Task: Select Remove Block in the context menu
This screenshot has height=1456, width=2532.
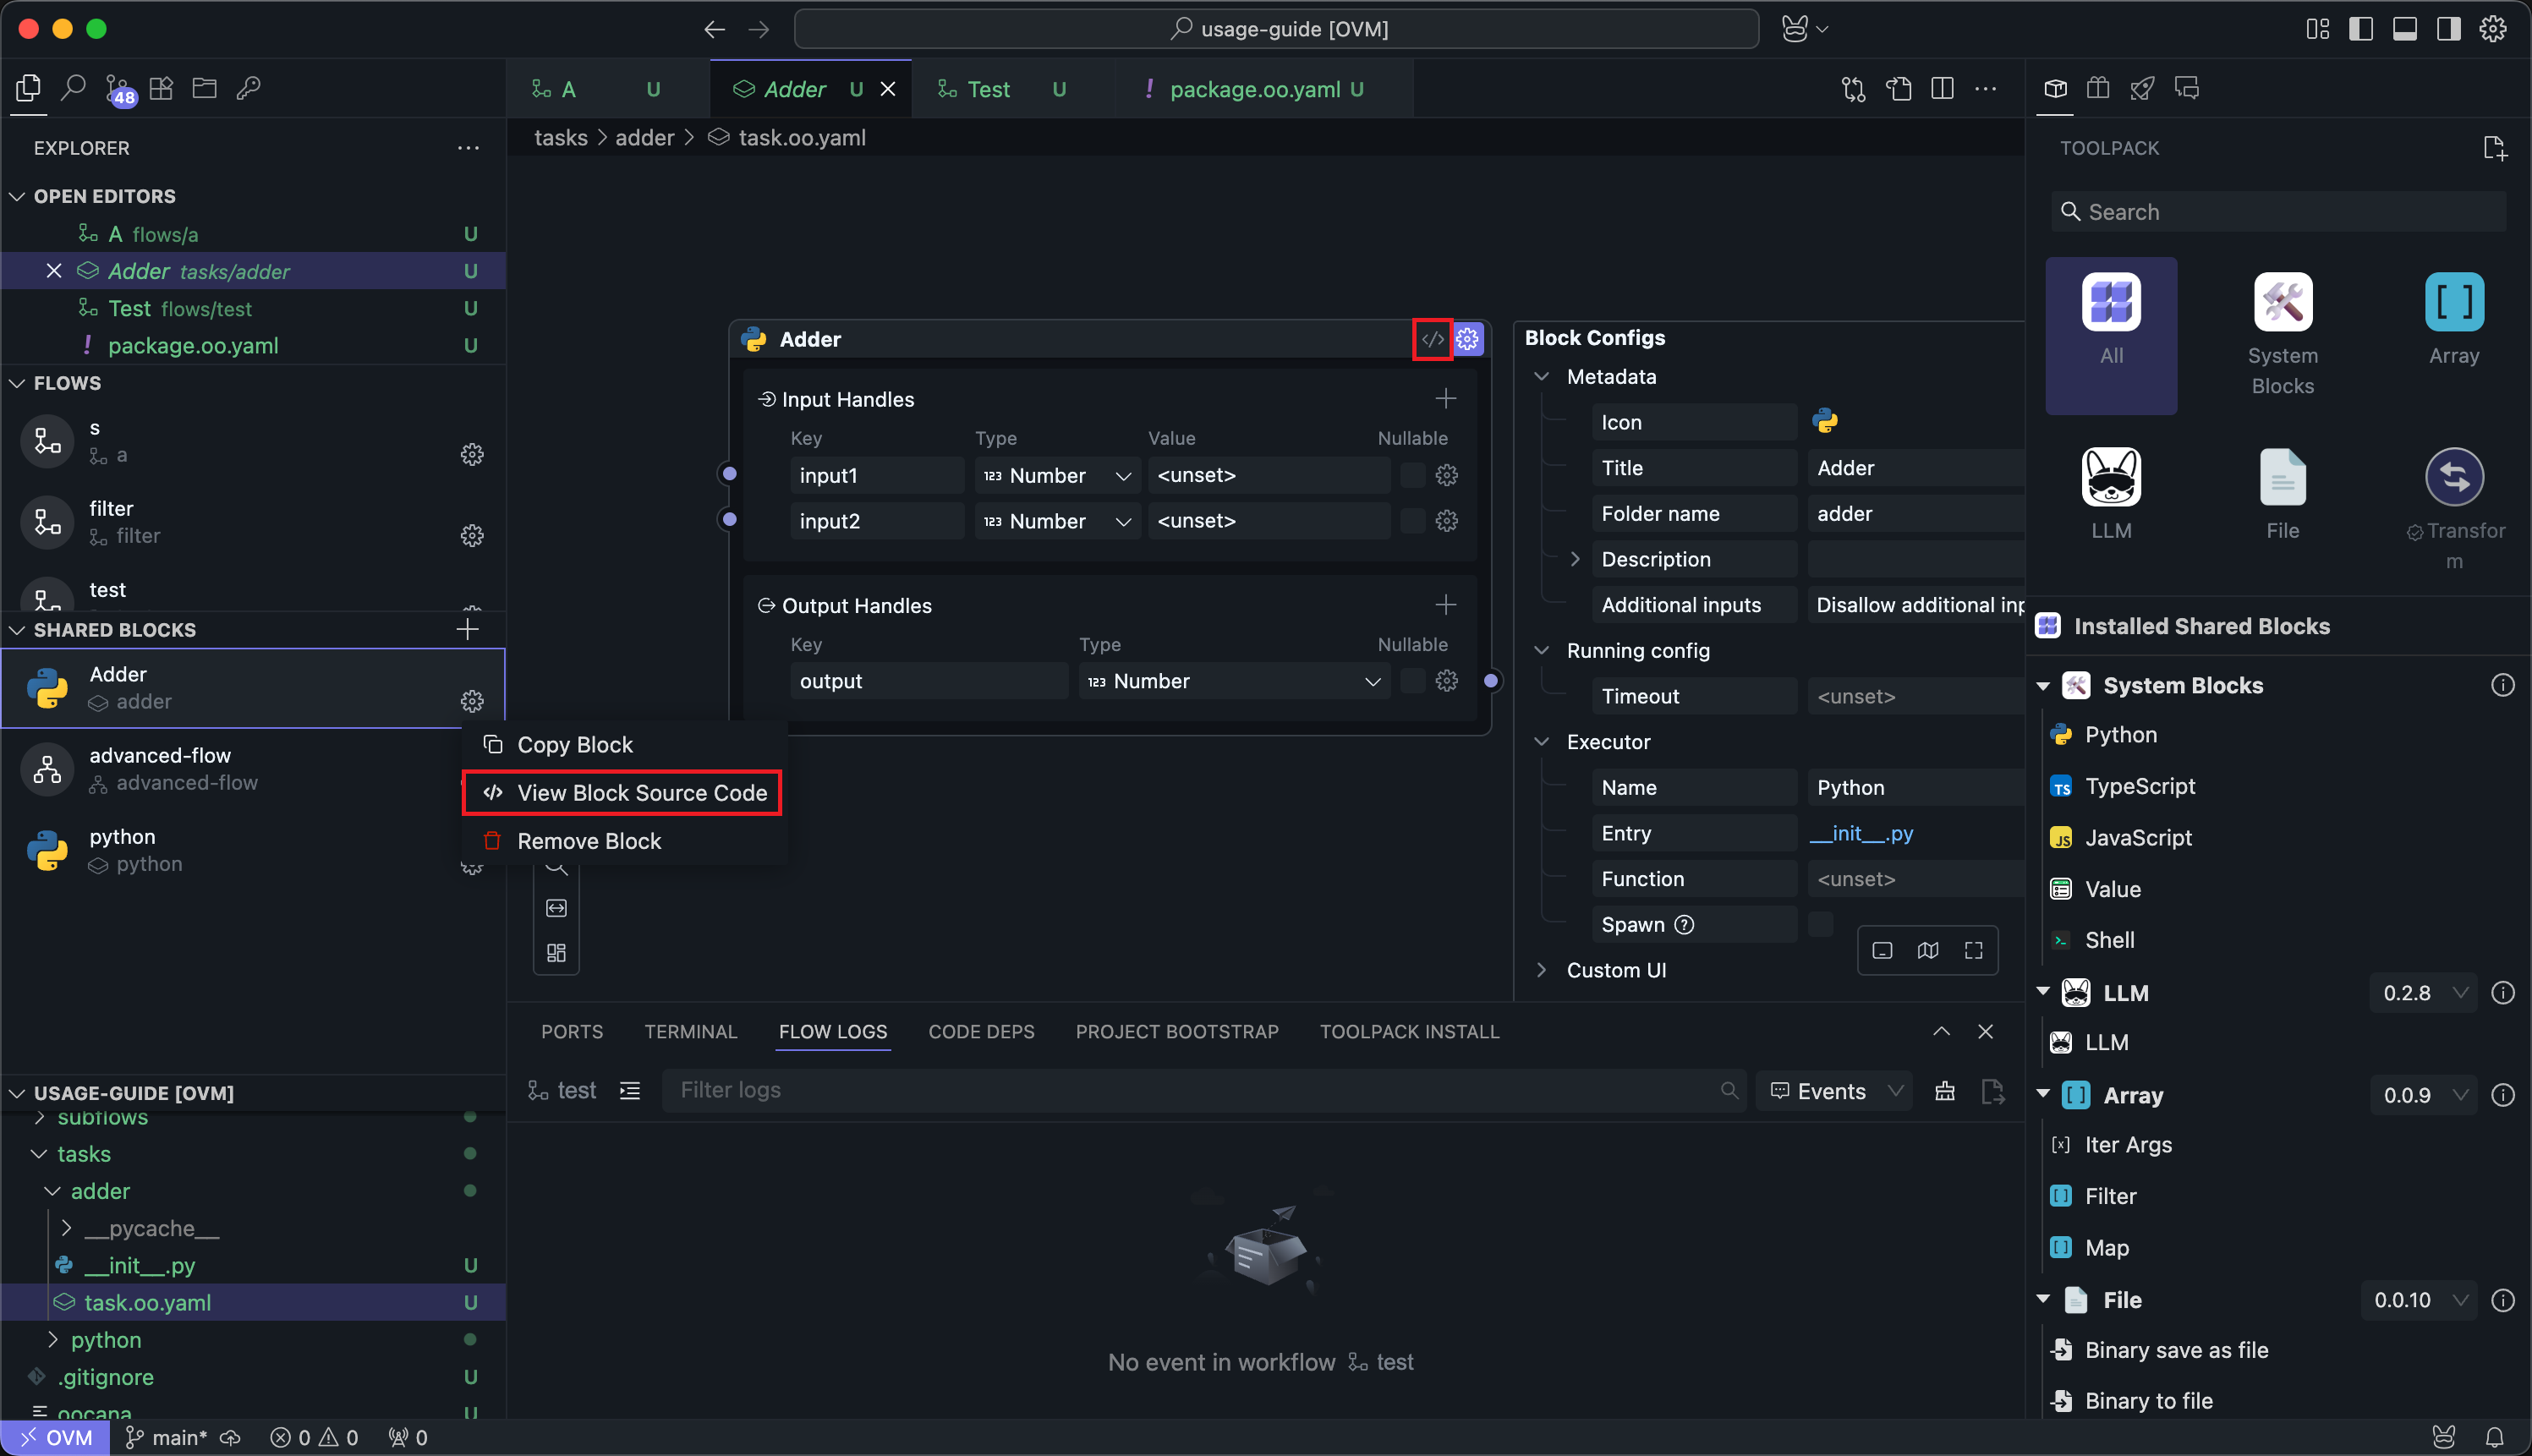Action: point(589,841)
